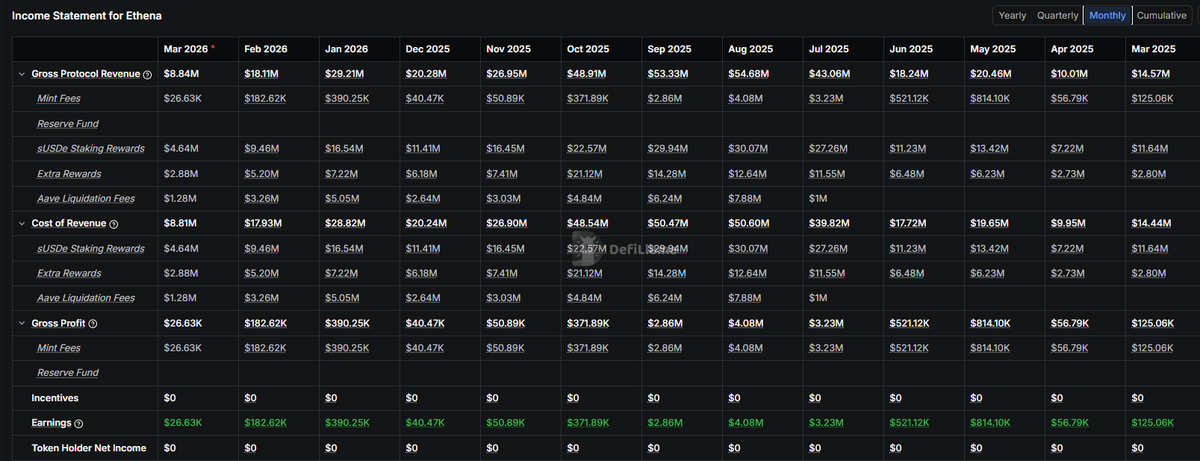Open info icon next to Earnings
This screenshot has height=461, width=1200.
tap(78, 424)
